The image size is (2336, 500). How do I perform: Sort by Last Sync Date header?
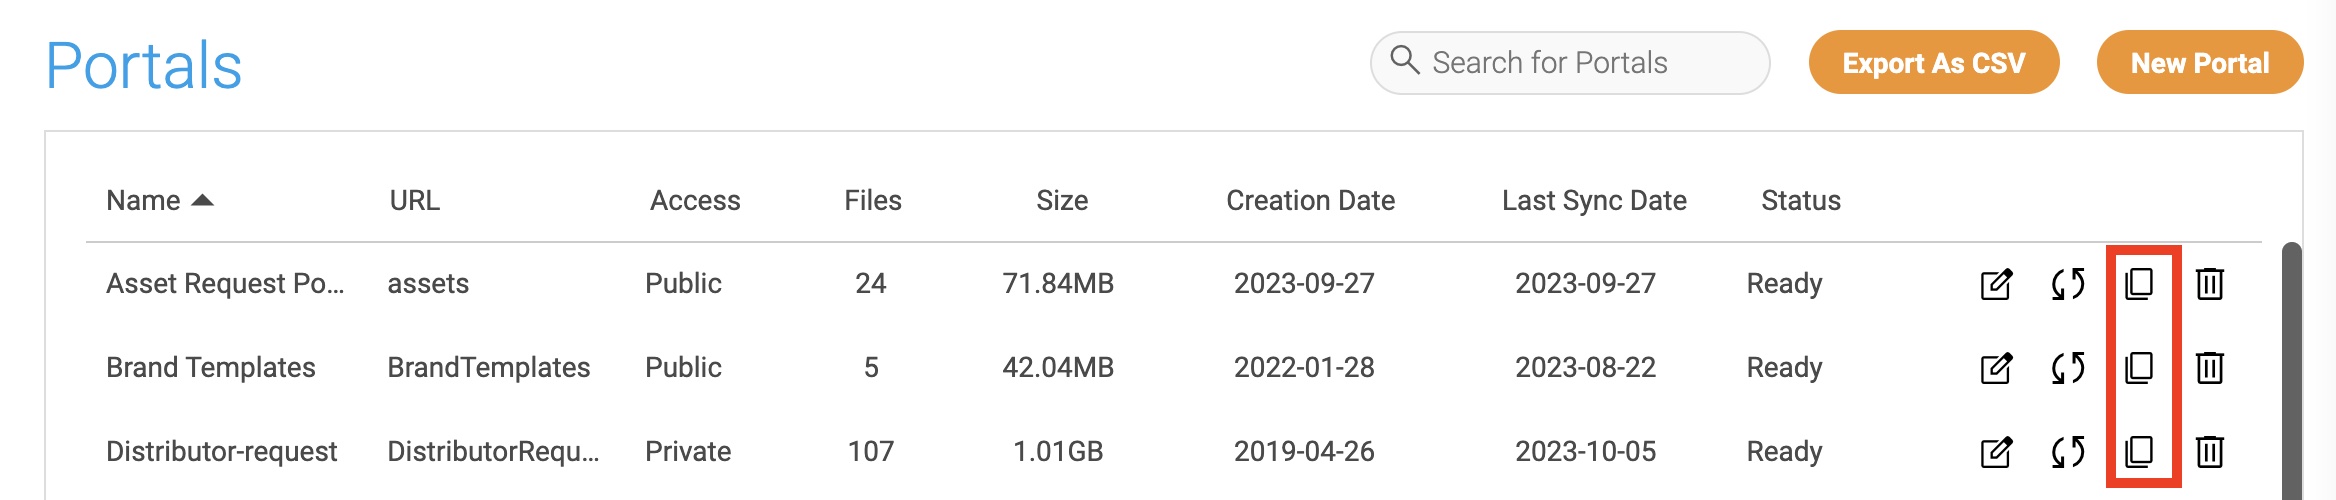pyautogui.click(x=1594, y=201)
